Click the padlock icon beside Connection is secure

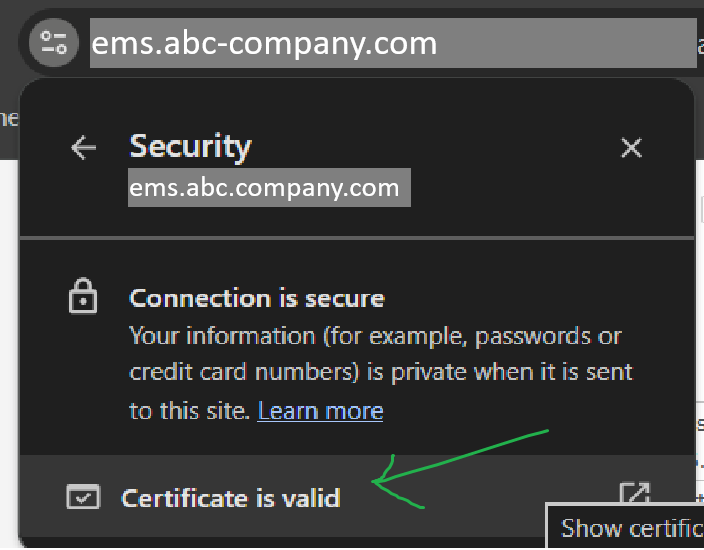click(x=82, y=298)
